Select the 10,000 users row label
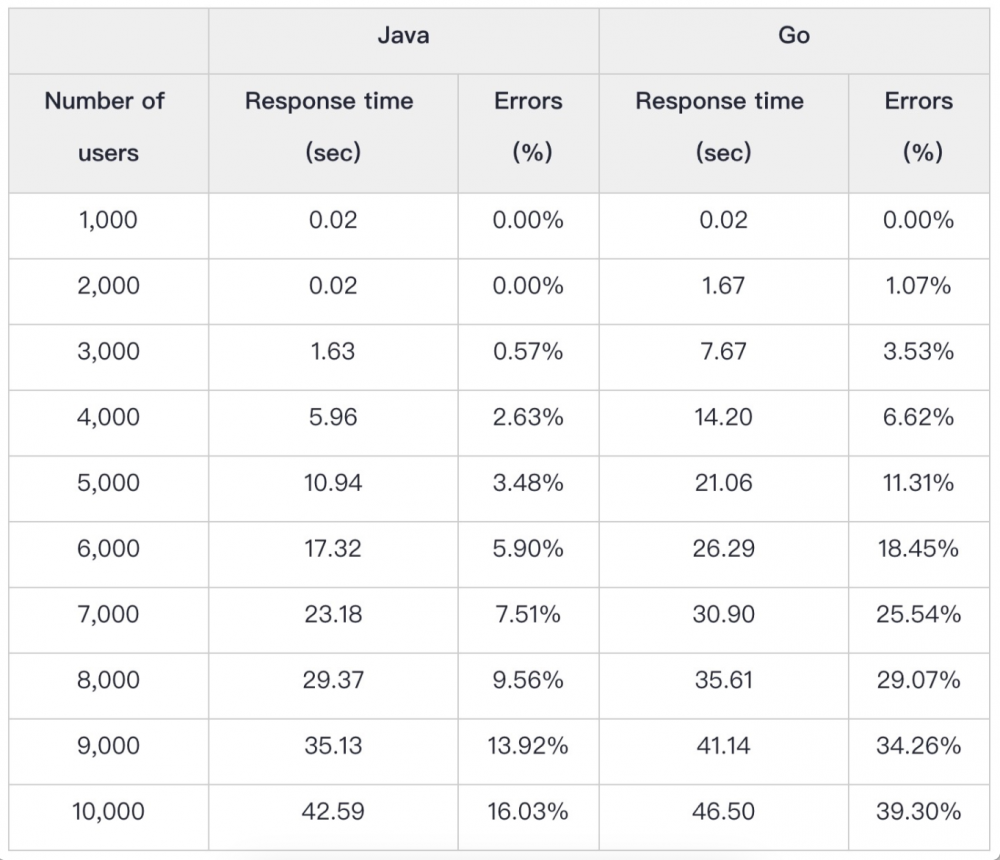 108,812
